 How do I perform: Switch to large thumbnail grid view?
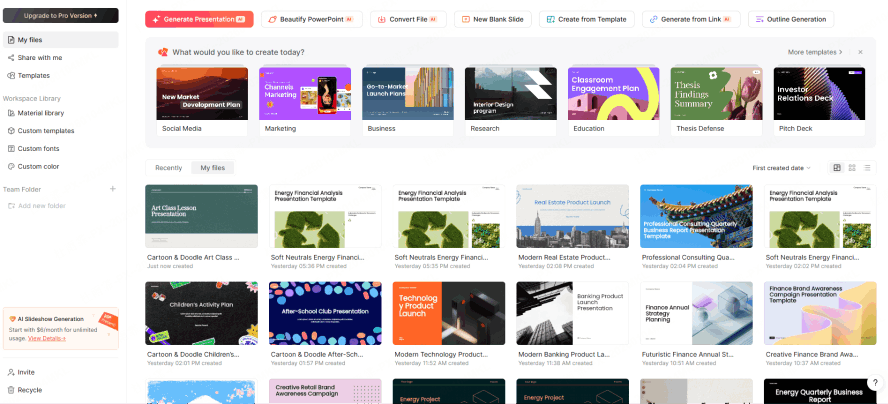click(837, 168)
